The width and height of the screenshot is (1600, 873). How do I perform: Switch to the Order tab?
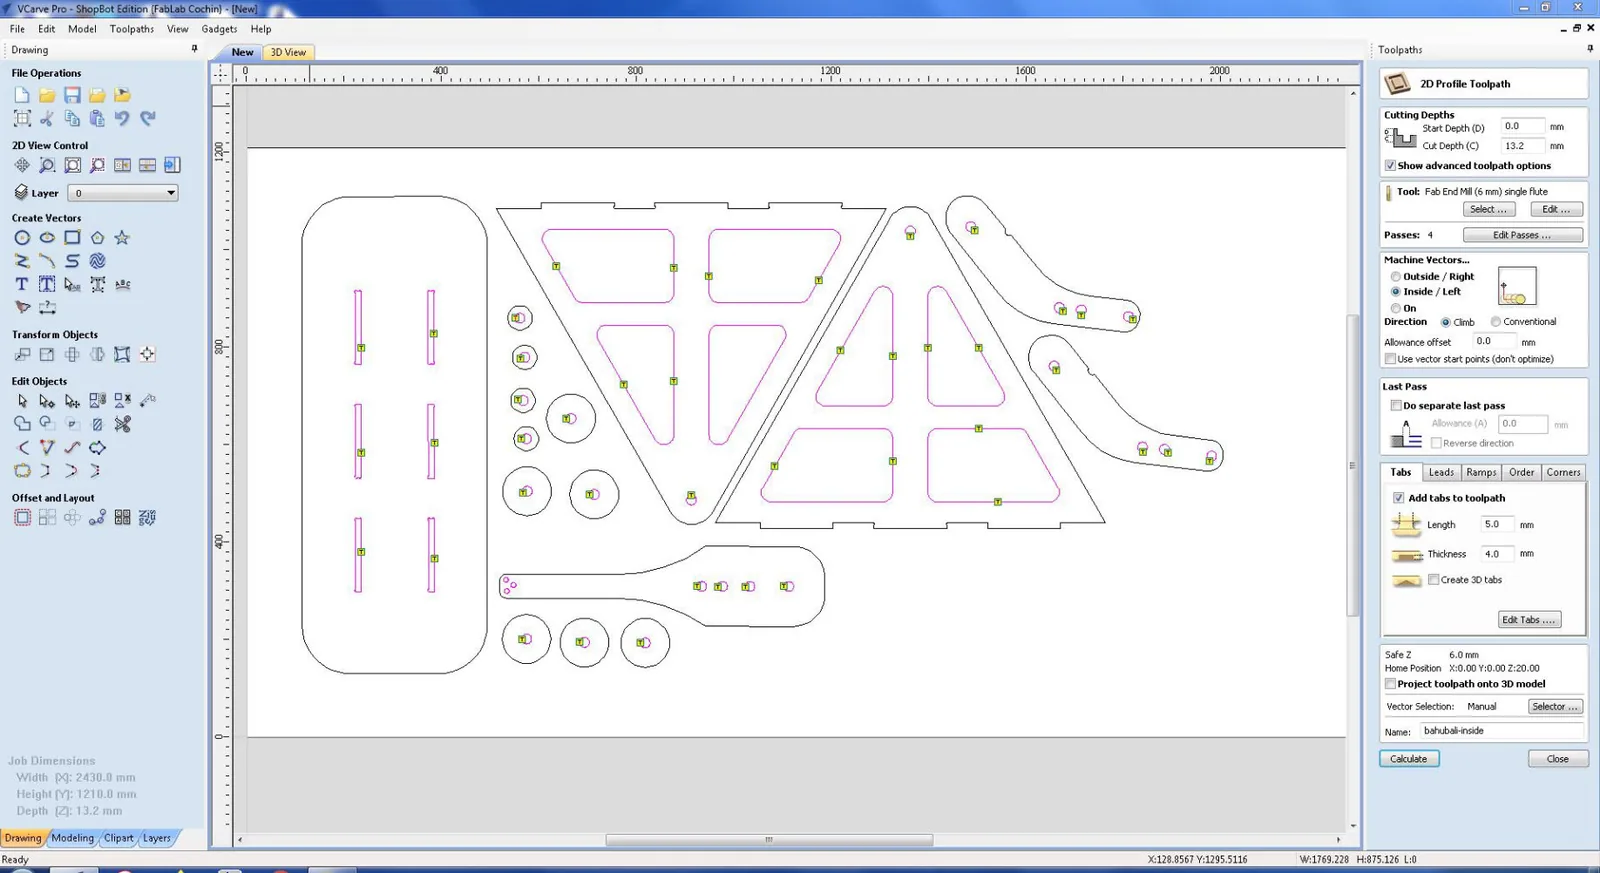(1521, 472)
